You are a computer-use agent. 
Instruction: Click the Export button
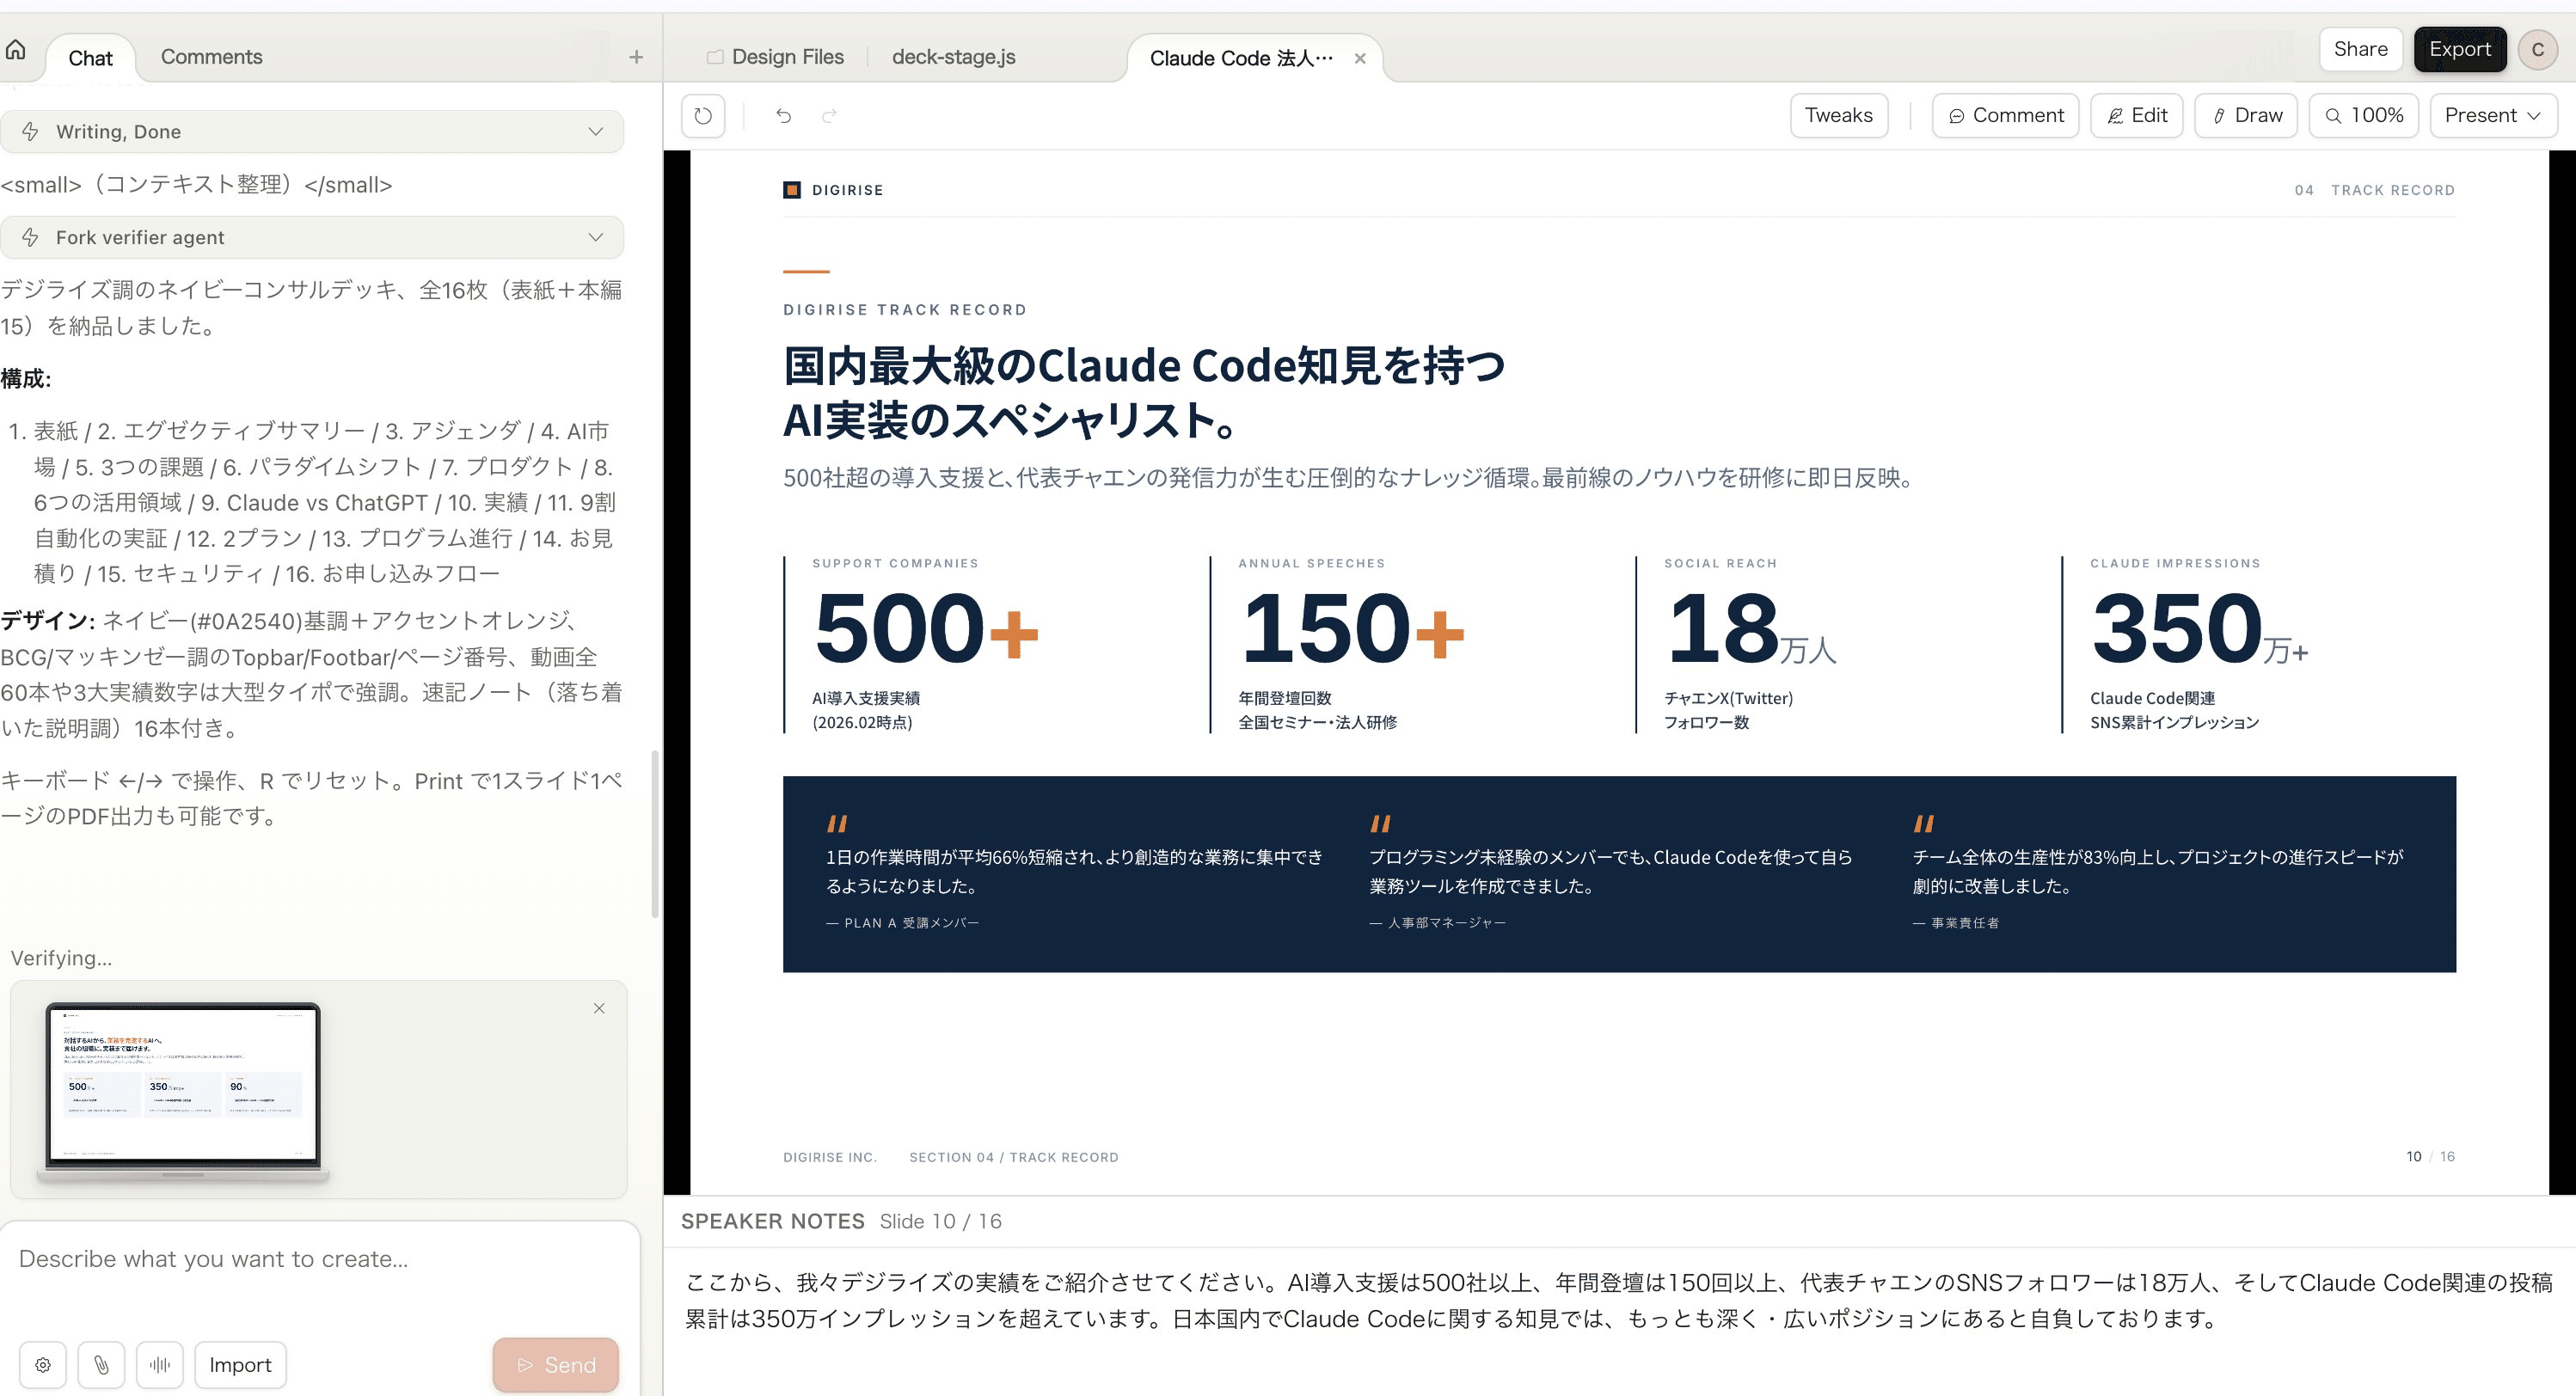point(2459,49)
